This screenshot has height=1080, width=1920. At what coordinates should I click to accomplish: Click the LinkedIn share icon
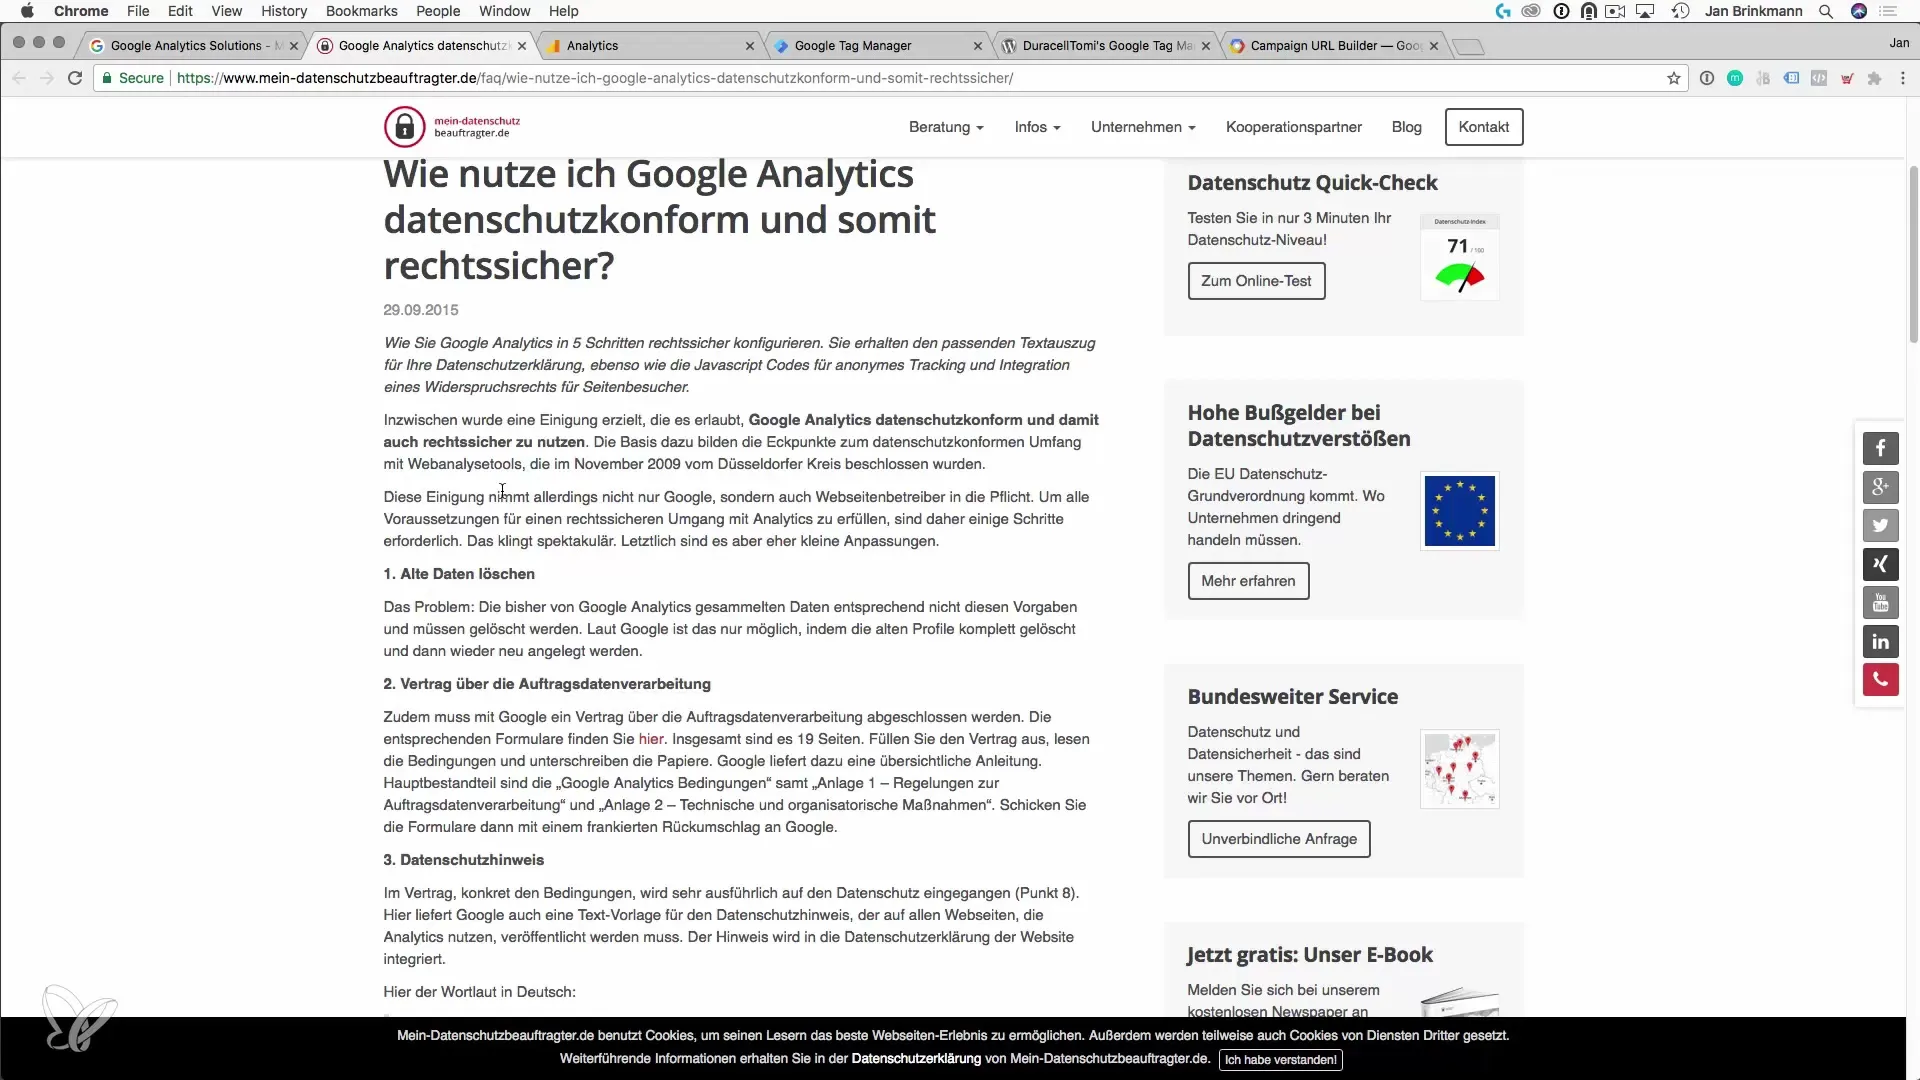[1880, 642]
